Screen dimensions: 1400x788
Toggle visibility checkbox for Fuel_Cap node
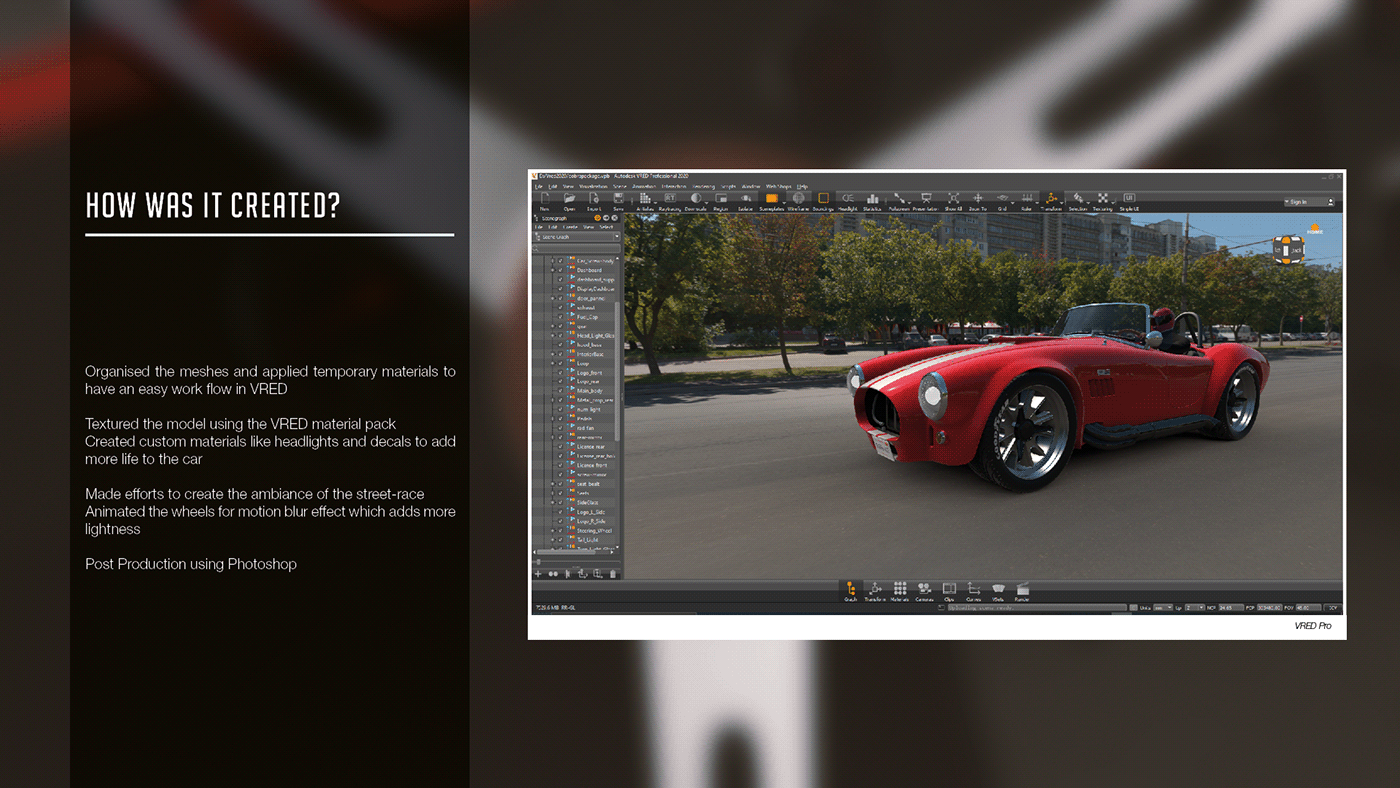coord(560,317)
